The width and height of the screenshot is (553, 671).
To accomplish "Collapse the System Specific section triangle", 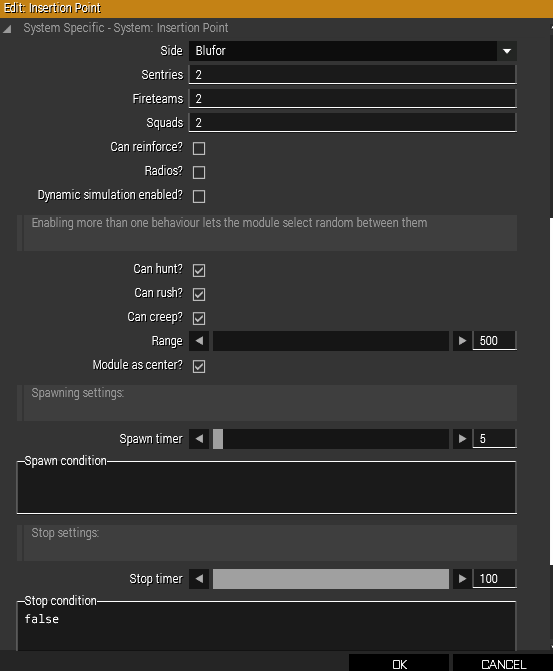I will pyautogui.click(x=7, y=29).
